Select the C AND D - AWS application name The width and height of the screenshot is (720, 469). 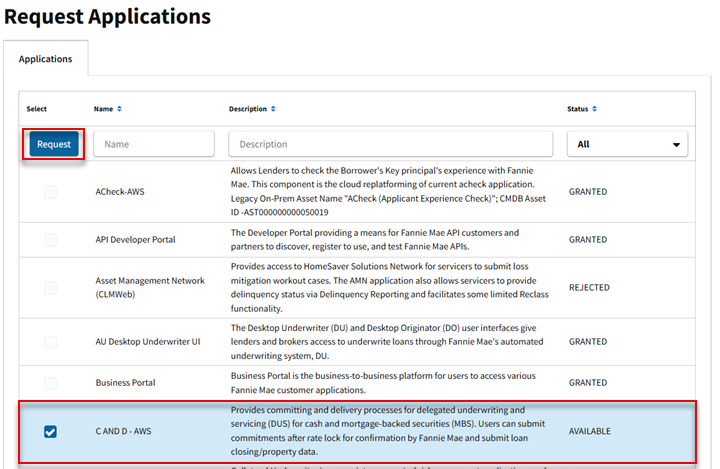131,432
